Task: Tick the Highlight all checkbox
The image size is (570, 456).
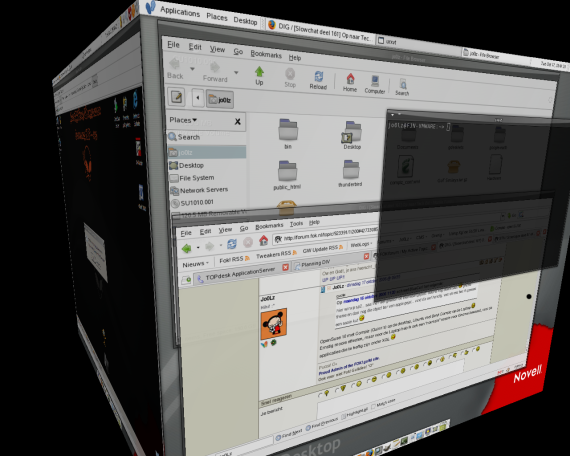Action: pyautogui.click(x=344, y=417)
